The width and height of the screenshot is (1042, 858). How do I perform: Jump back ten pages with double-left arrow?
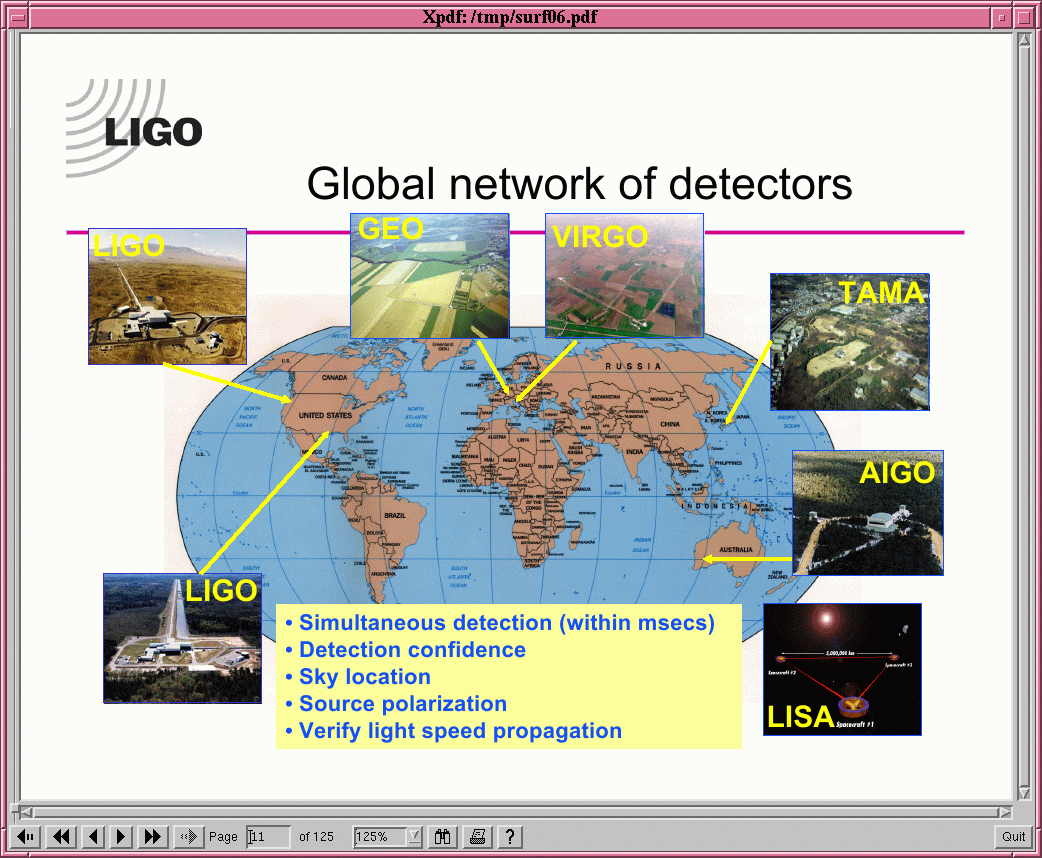tap(61, 837)
